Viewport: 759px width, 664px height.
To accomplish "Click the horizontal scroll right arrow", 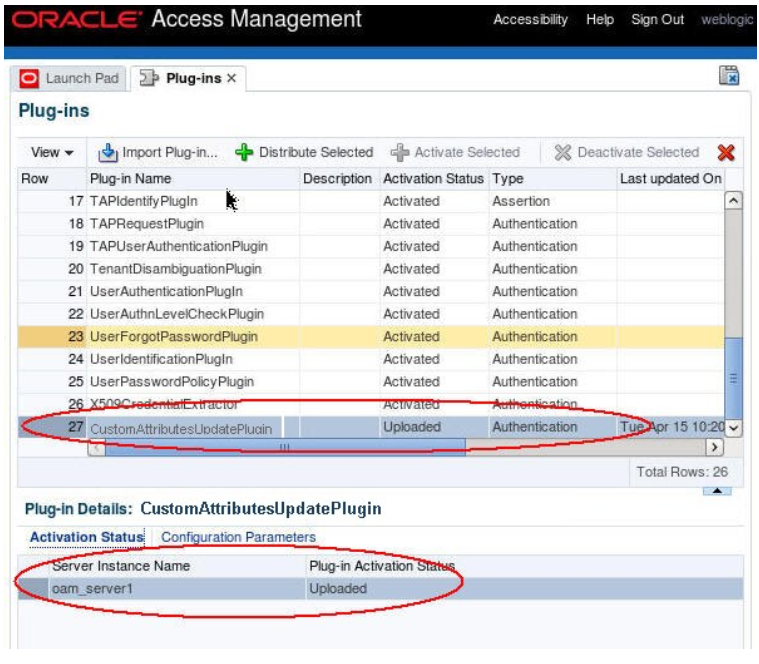I will pyautogui.click(x=715, y=447).
